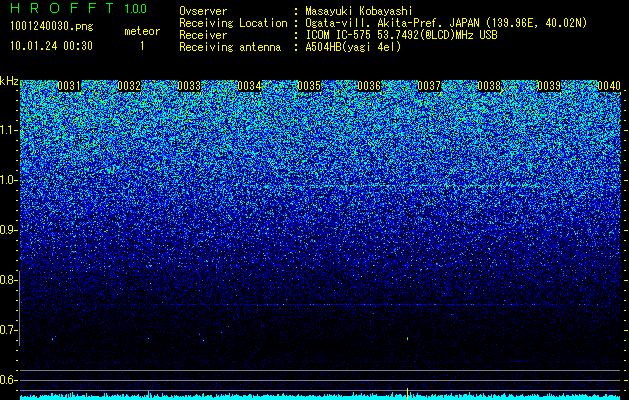629x400 pixels.
Task: Click the yellow spike in the bottom power graph
Action: click(x=408, y=393)
